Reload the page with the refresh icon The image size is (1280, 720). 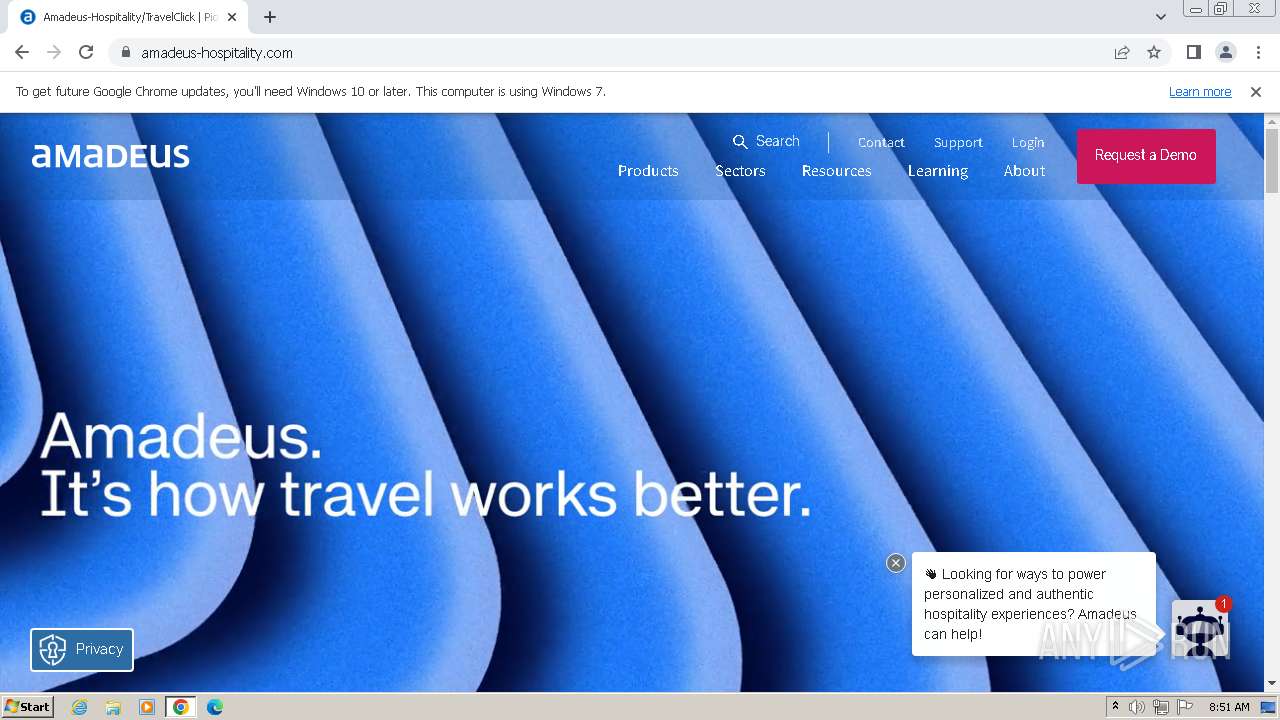point(86,52)
